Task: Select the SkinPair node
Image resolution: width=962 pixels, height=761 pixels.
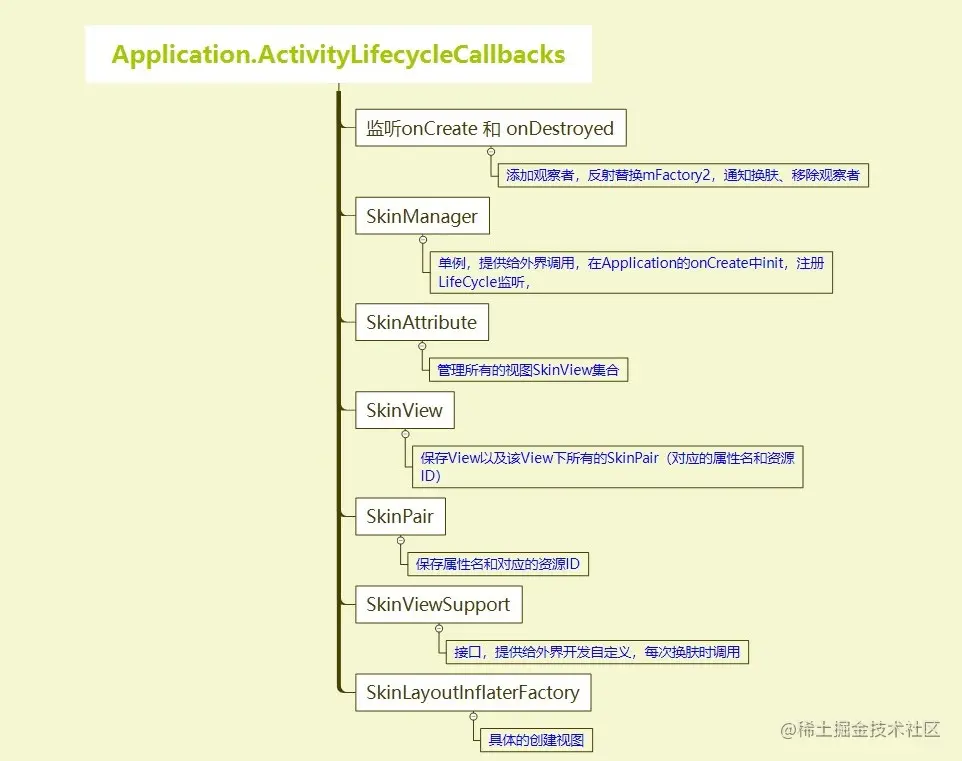Action: (400, 516)
